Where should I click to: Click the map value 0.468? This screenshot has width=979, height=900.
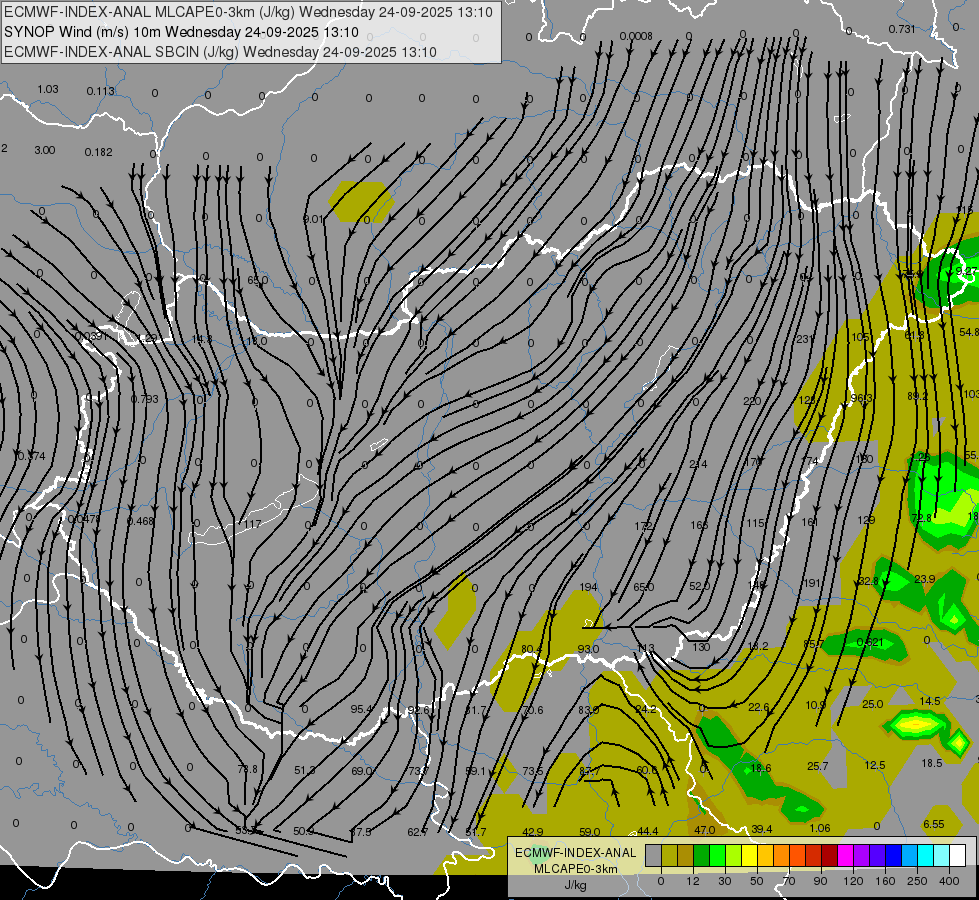pos(140,521)
